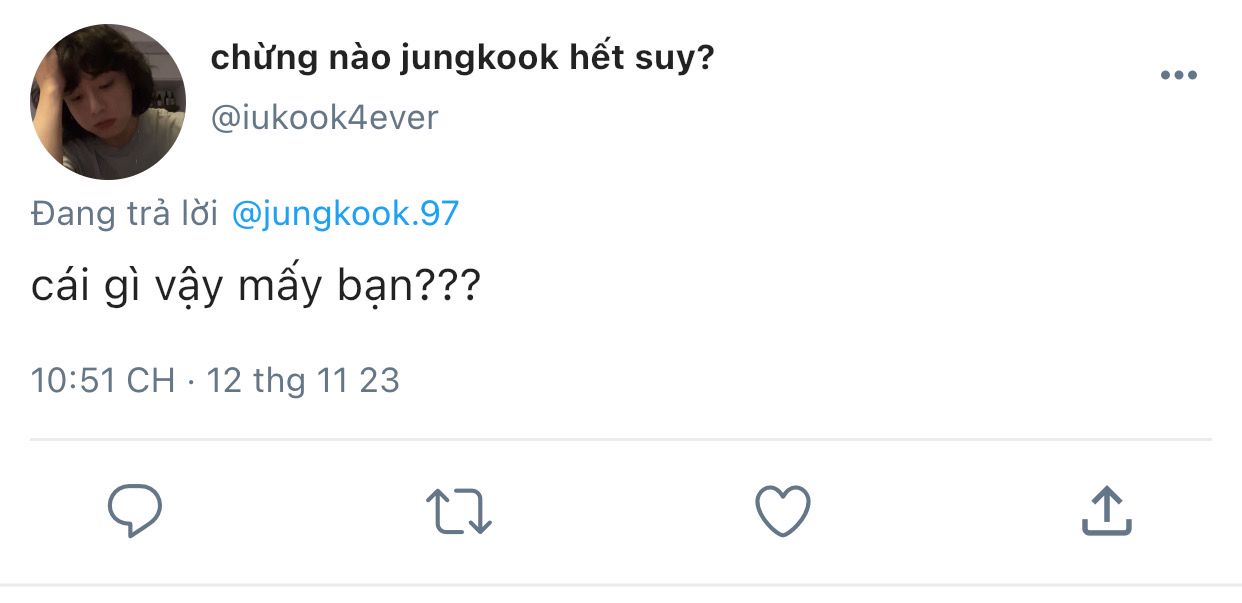Viewport: 1242px width, 603px height.
Task: Open the mentioned @jungkook.97 profile link
Action: tap(345, 214)
